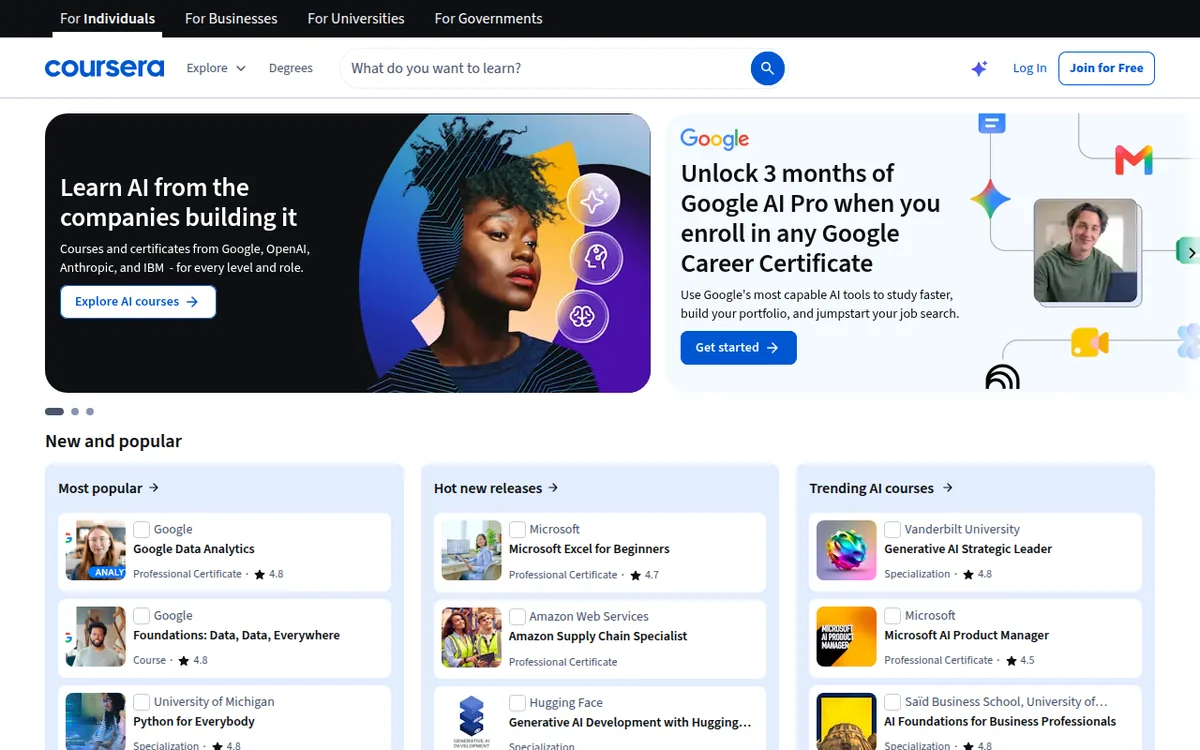The height and width of the screenshot is (750, 1200).
Task: Open Python for Everybody course link
Action: 194,721
